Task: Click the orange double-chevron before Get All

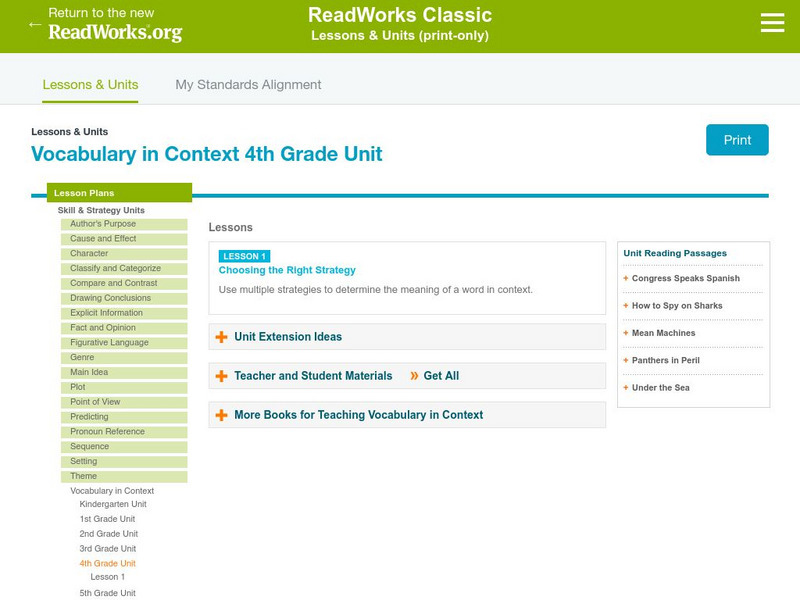Action: point(414,376)
